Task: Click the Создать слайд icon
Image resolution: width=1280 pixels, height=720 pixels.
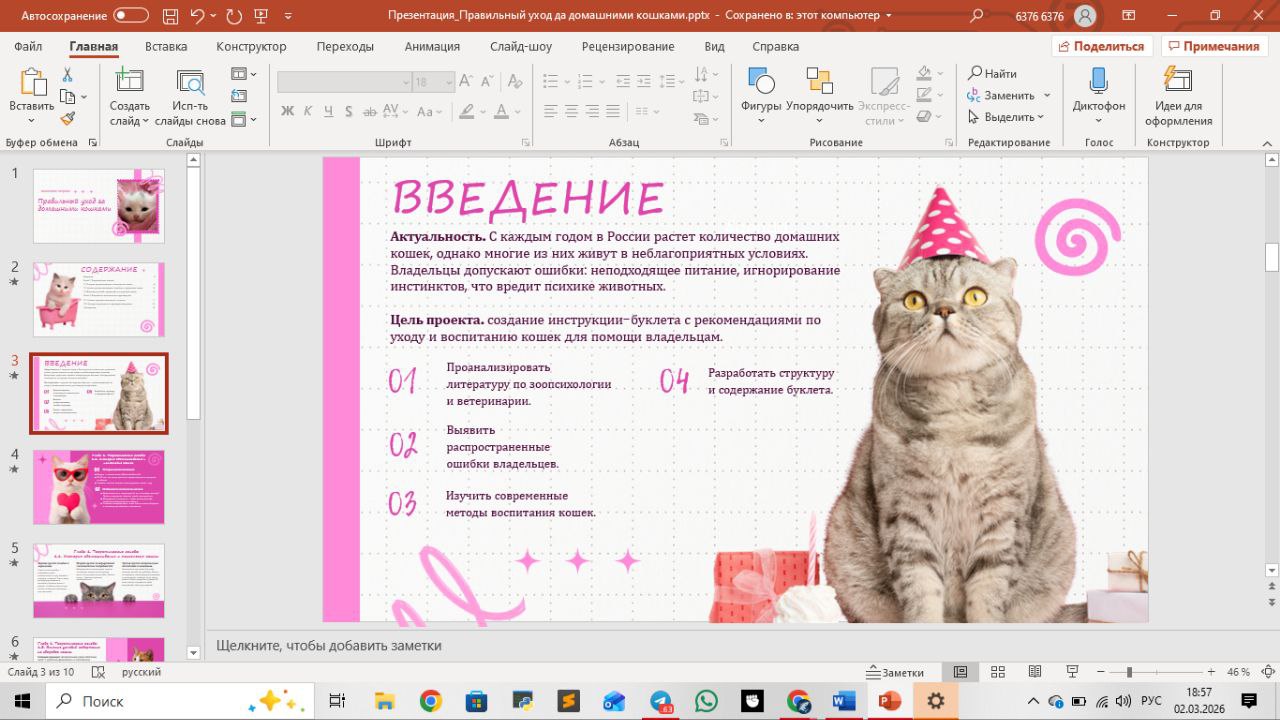Action: (x=129, y=81)
